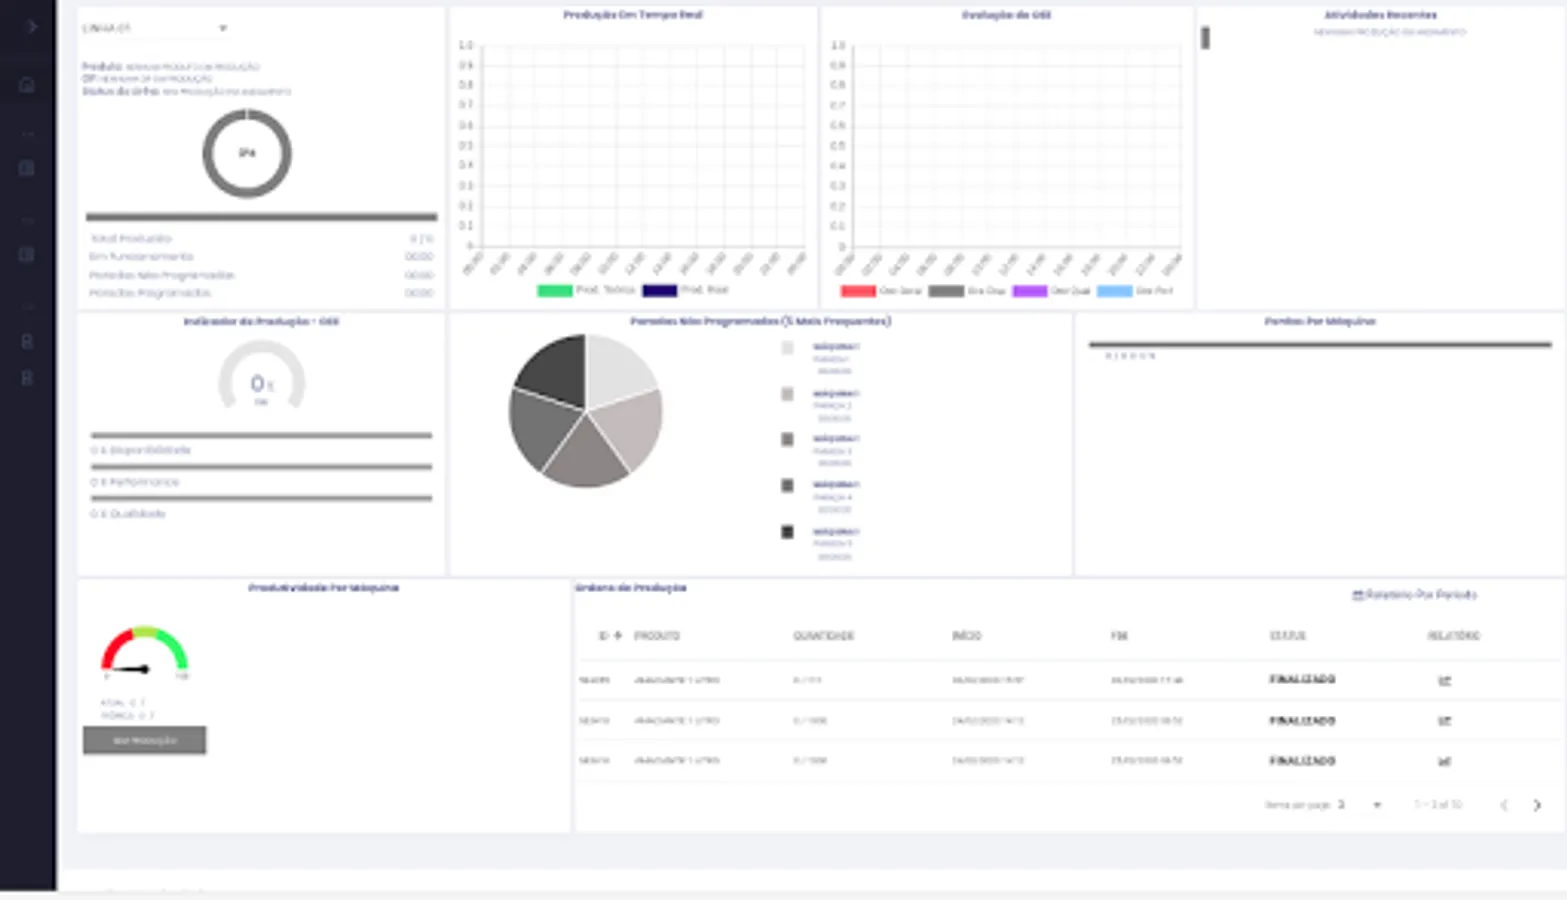The width and height of the screenshot is (1567, 900).
Task: Select the first document icon in the sidebar
Action: [26, 168]
